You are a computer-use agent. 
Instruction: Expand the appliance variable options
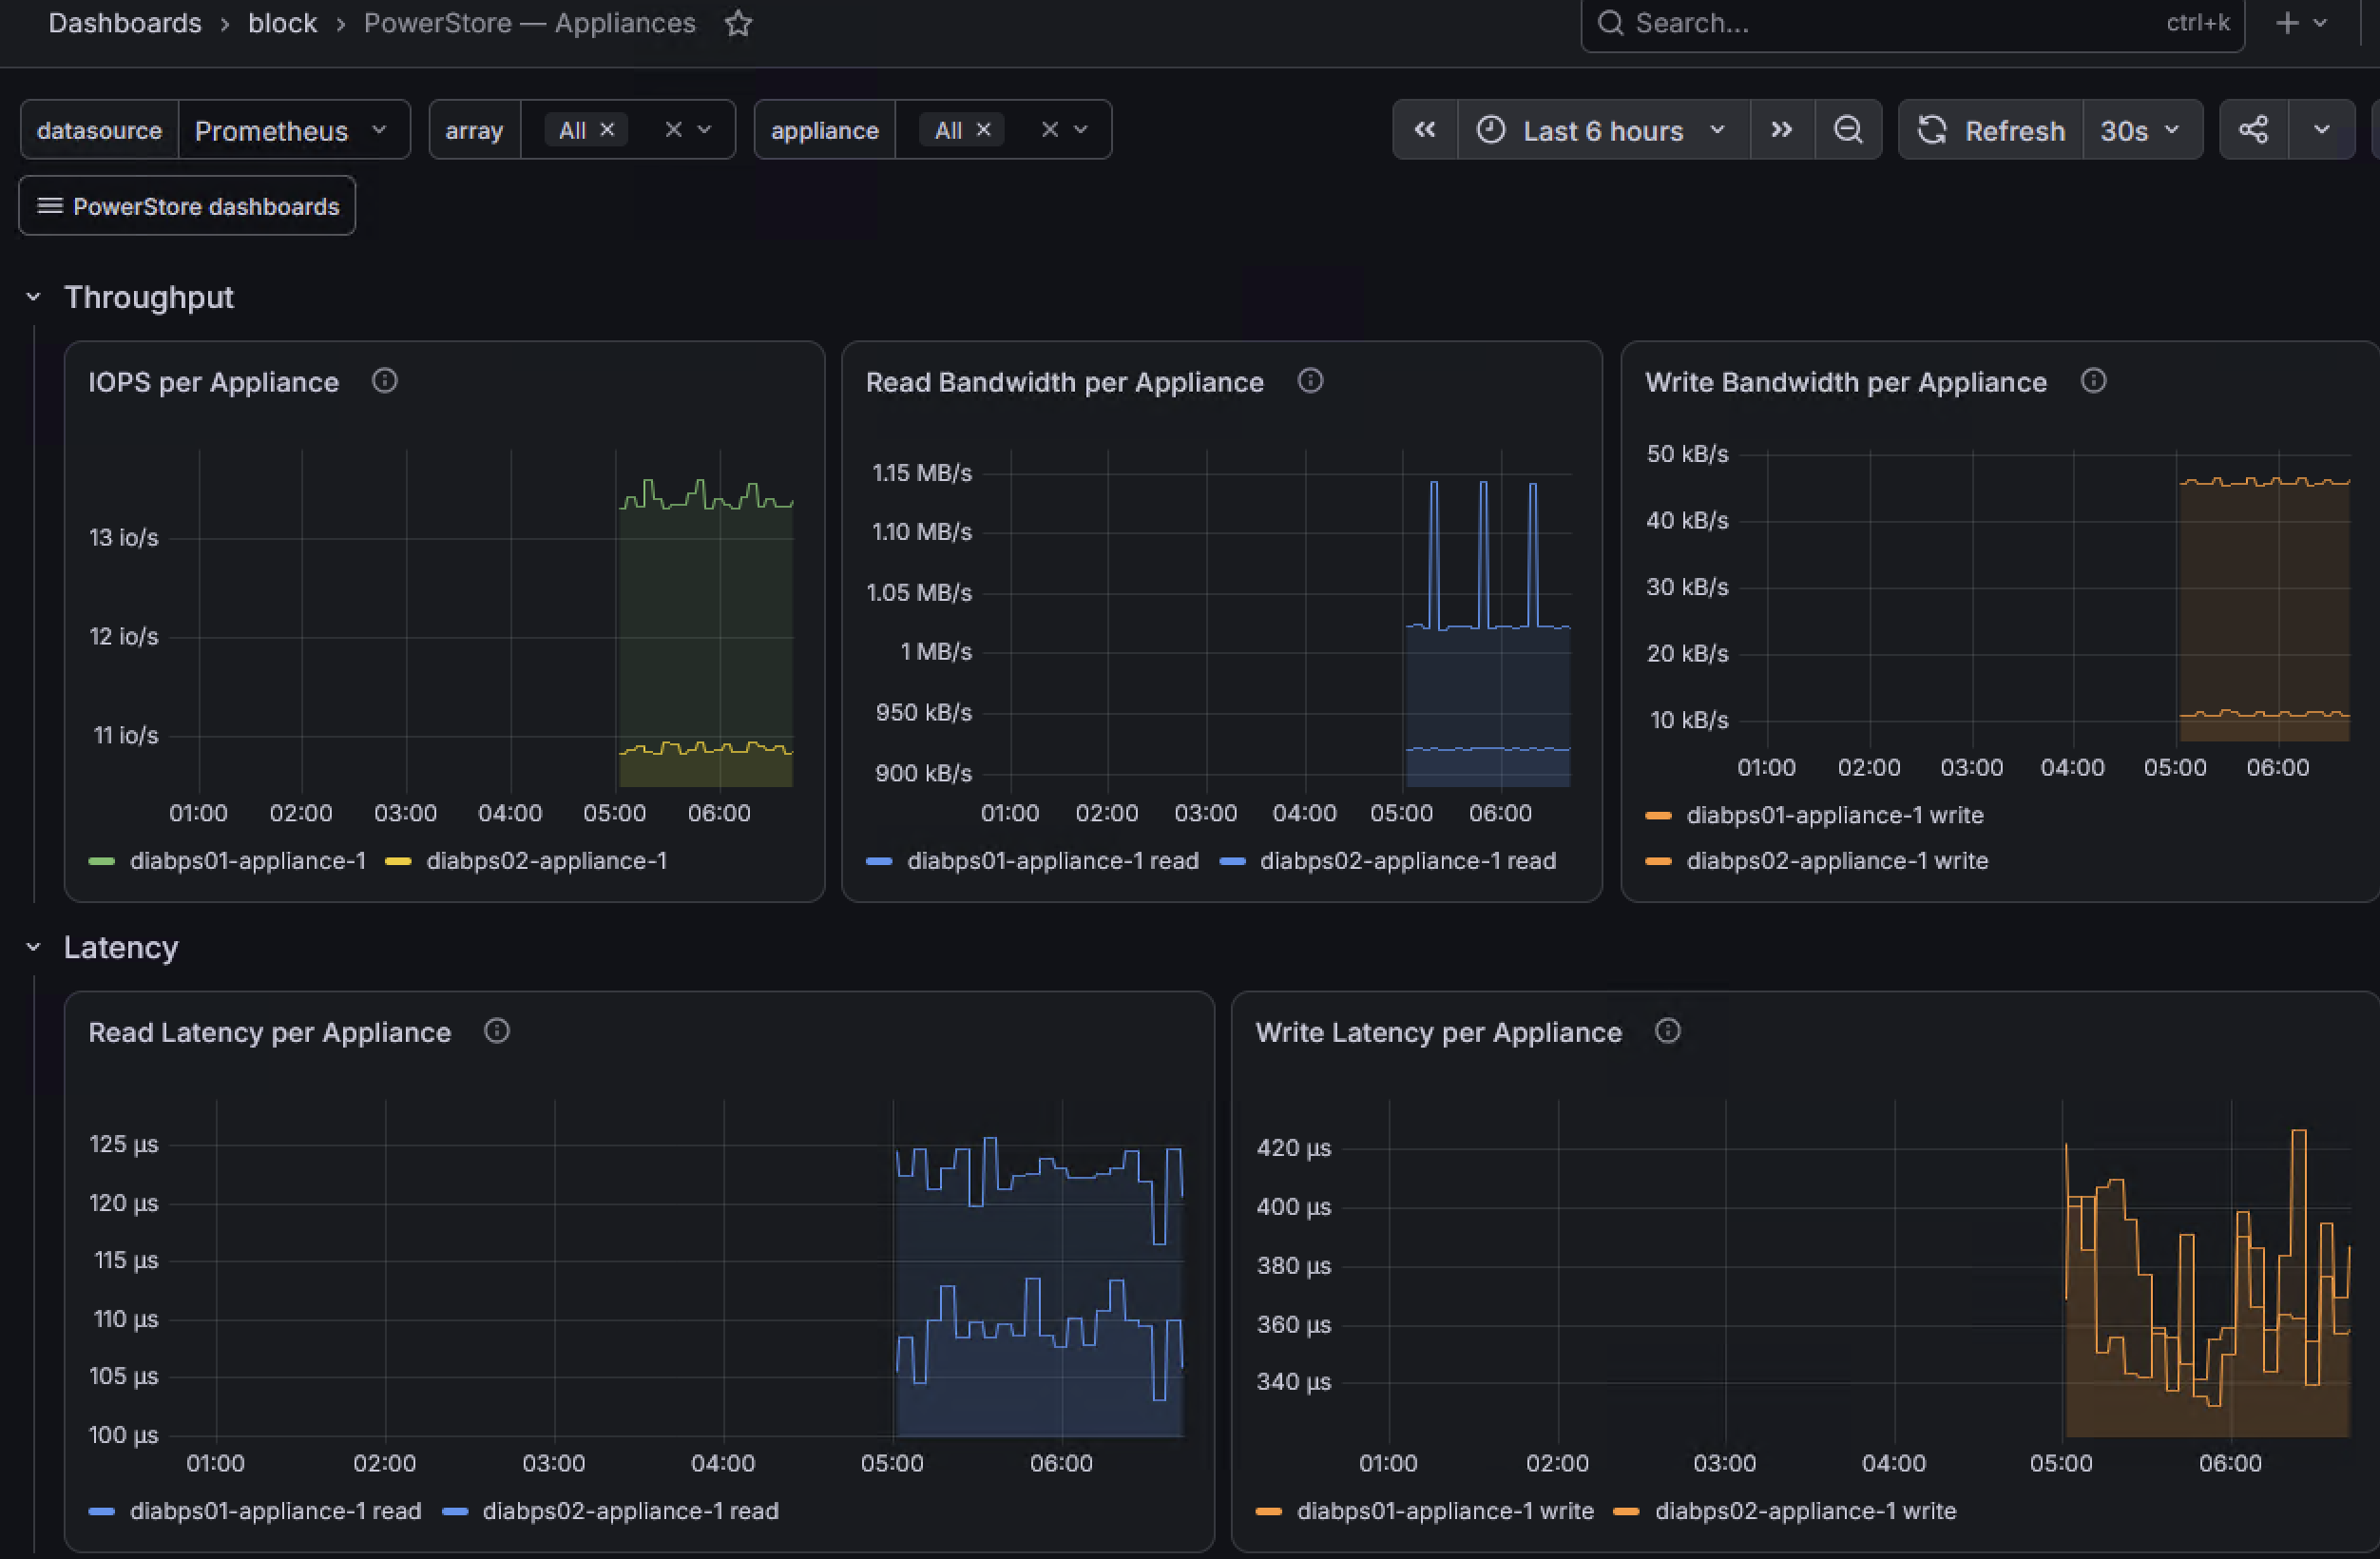1081,130
